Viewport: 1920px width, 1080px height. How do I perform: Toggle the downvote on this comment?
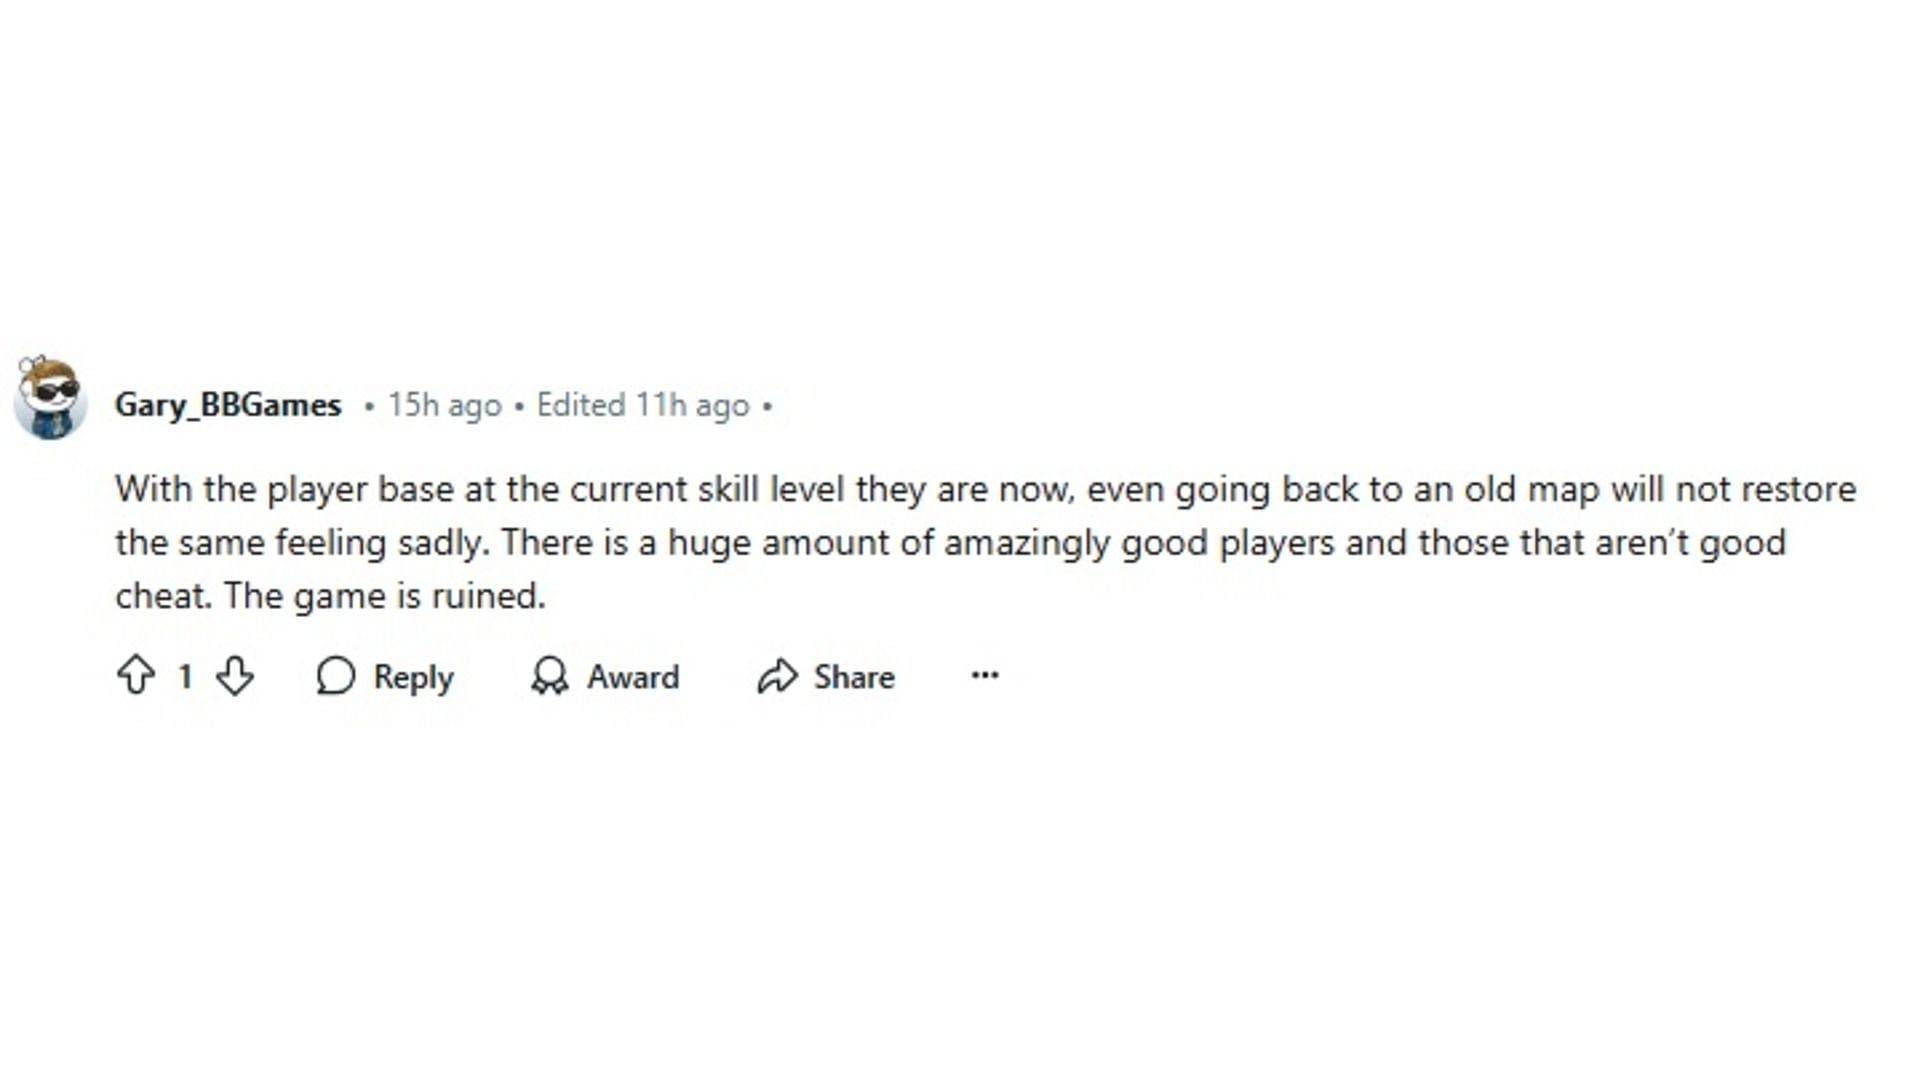(x=235, y=676)
